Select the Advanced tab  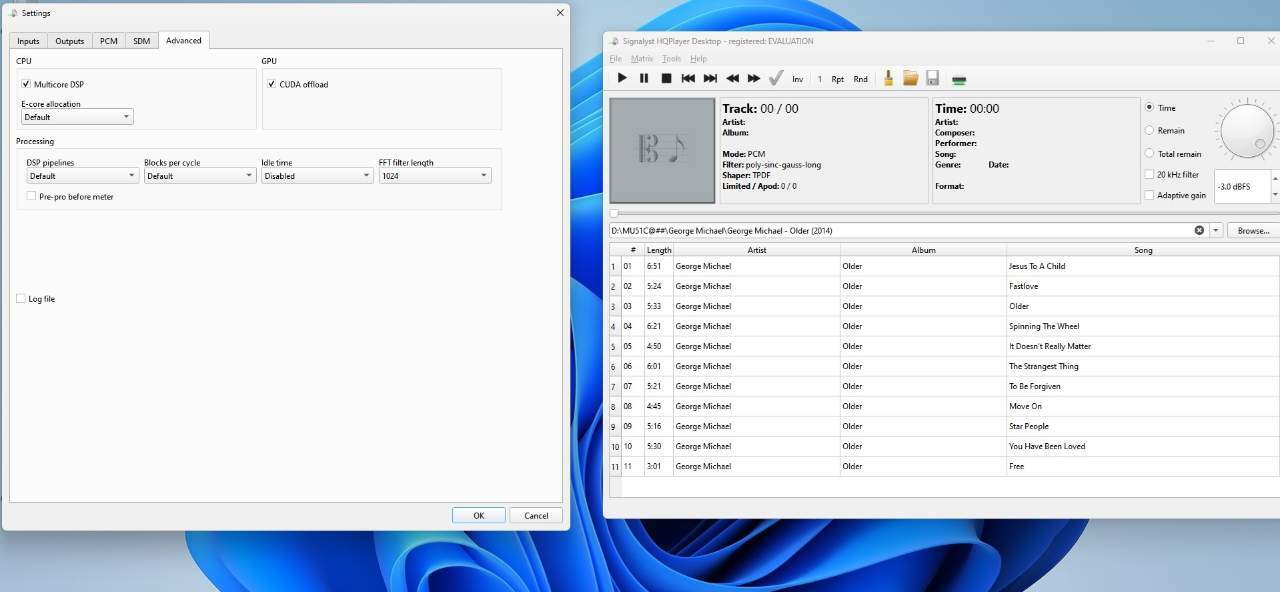[184, 40]
